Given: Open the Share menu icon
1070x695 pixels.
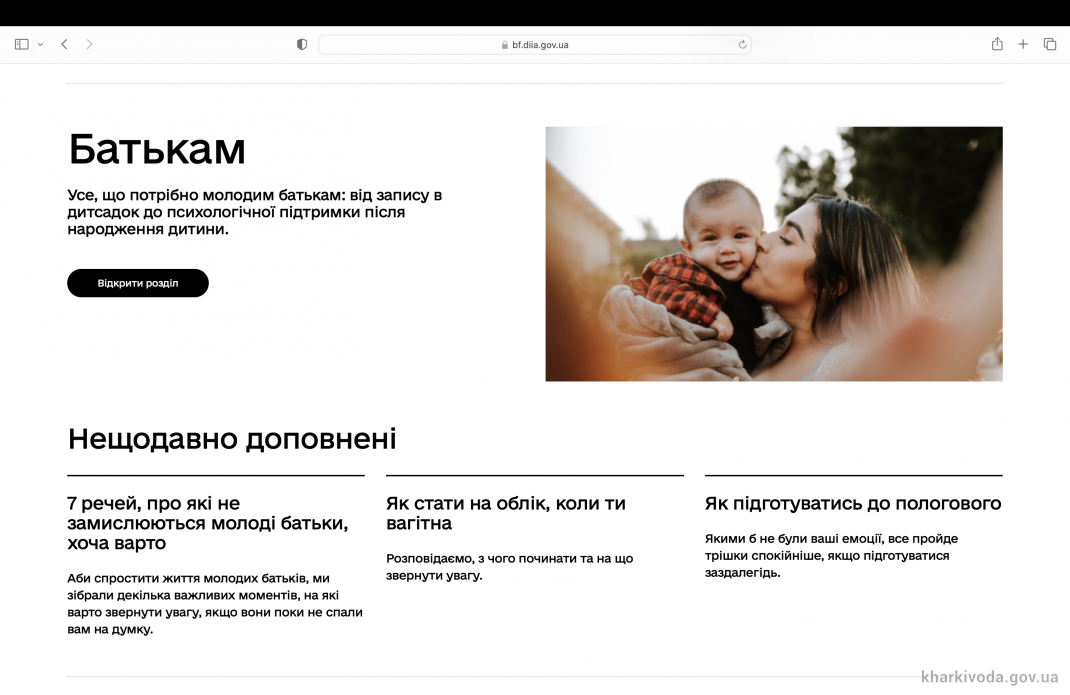Looking at the screenshot, I should tap(997, 44).
